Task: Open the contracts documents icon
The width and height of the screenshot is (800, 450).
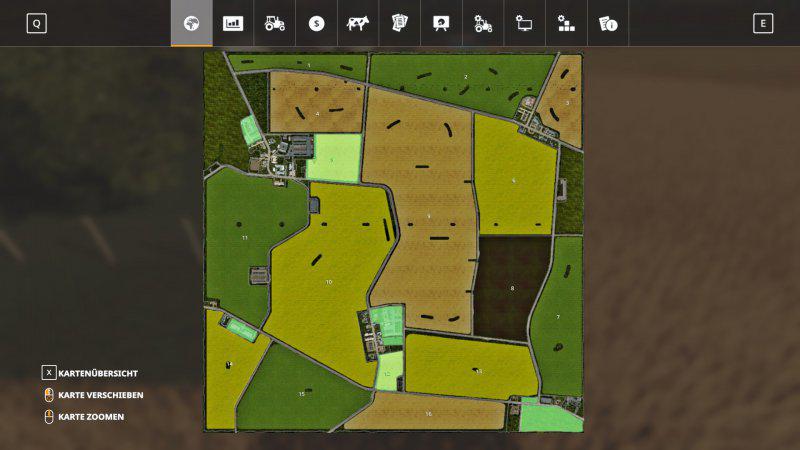Action: pyautogui.click(x=399, y=23)
